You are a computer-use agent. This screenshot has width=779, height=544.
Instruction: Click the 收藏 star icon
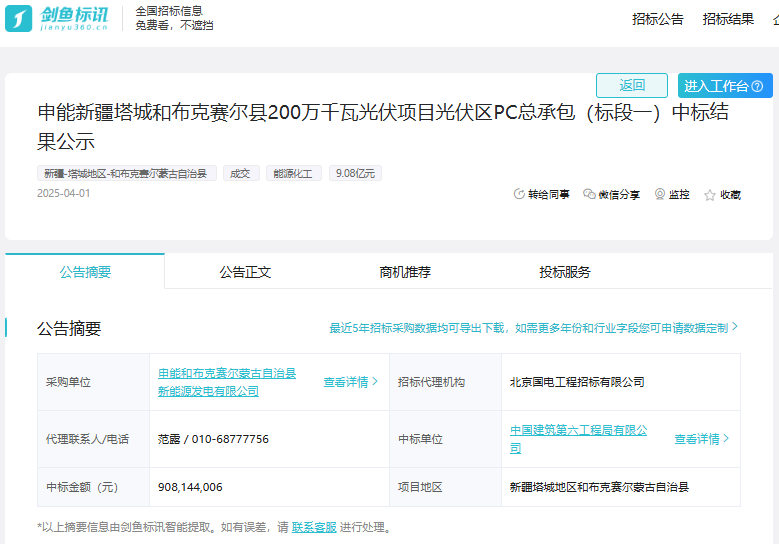(710, 195)
